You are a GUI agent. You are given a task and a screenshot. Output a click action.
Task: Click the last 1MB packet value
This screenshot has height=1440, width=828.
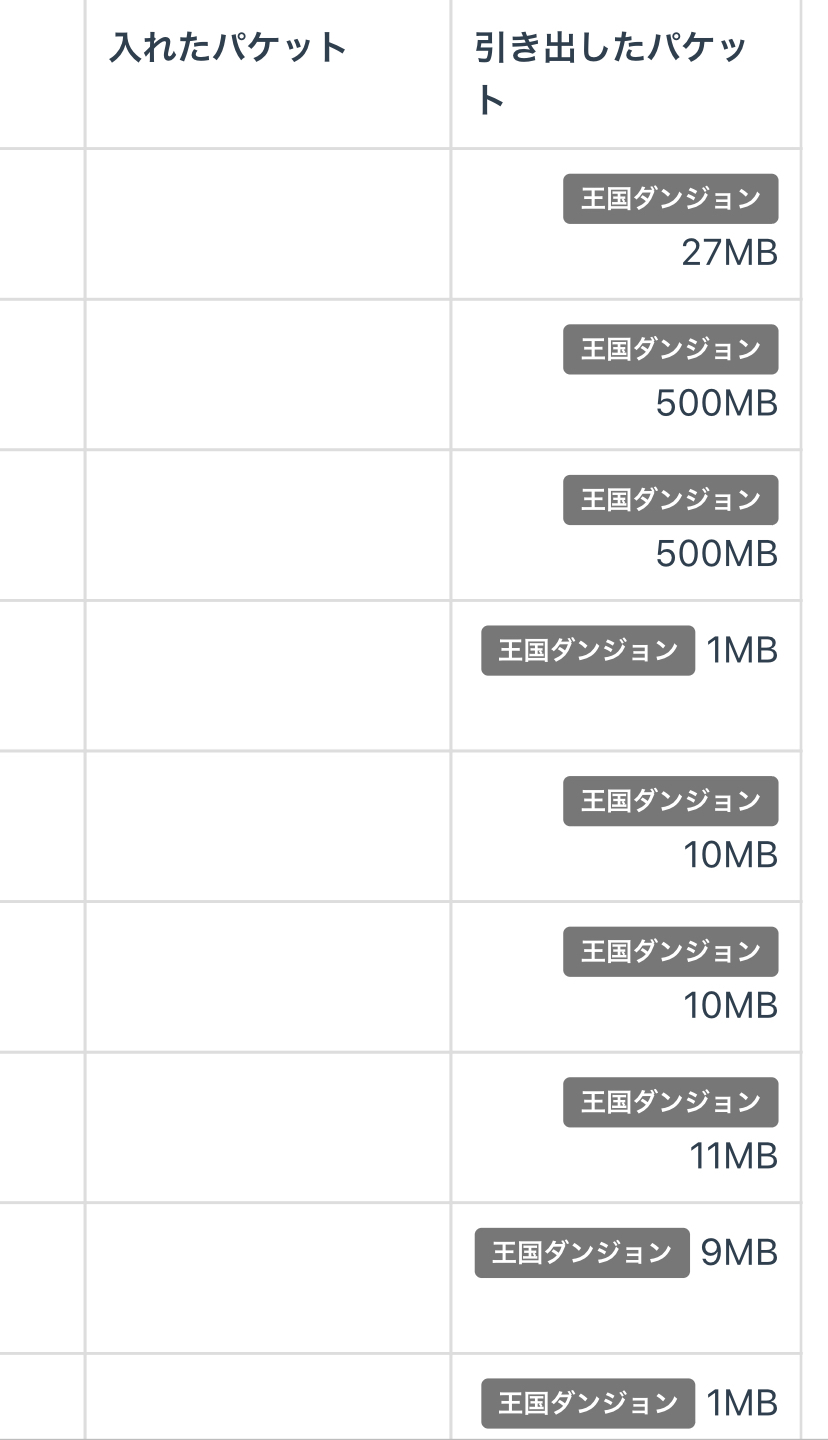tap(742, 1403)
